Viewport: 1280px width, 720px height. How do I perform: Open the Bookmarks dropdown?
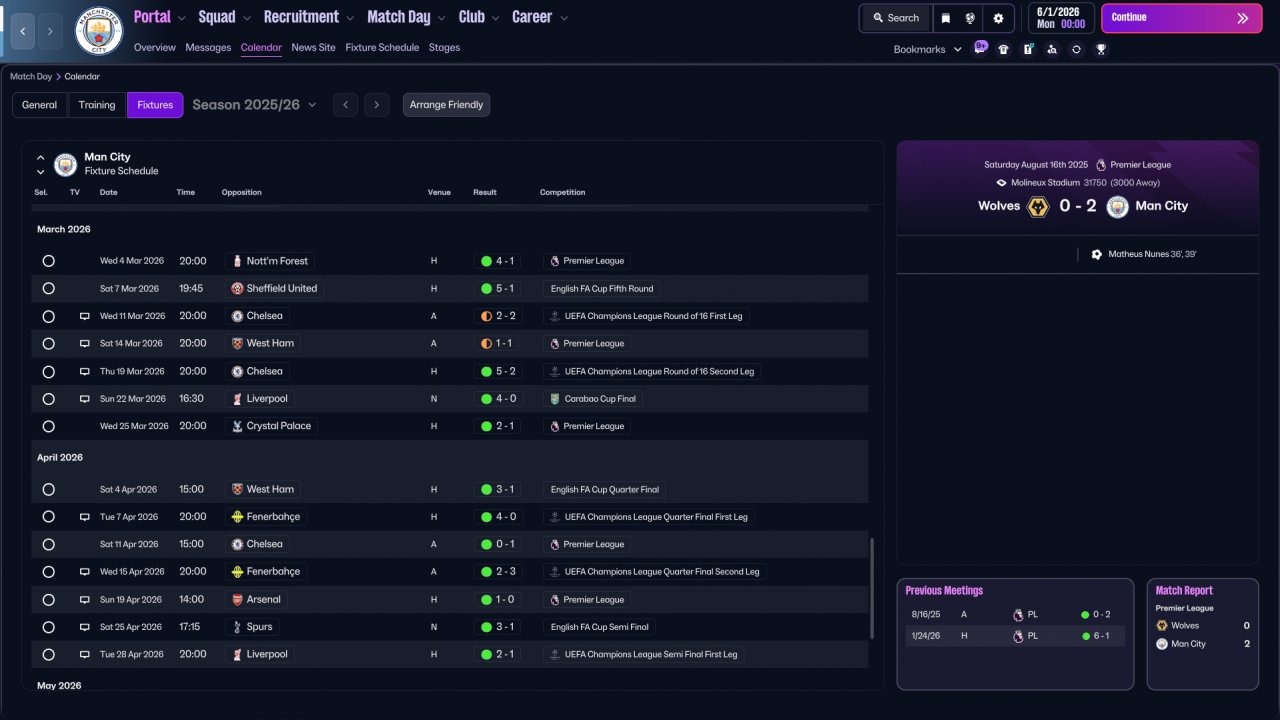coord(928,49)
